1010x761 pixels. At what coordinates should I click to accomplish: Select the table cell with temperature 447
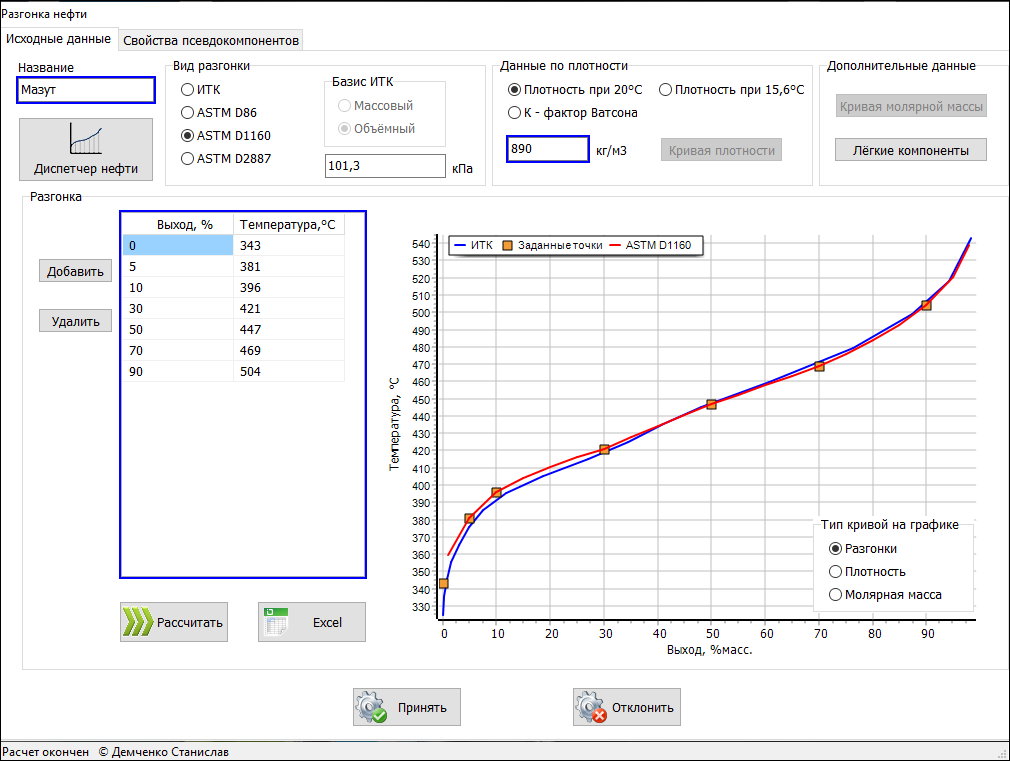coord(288,330)
